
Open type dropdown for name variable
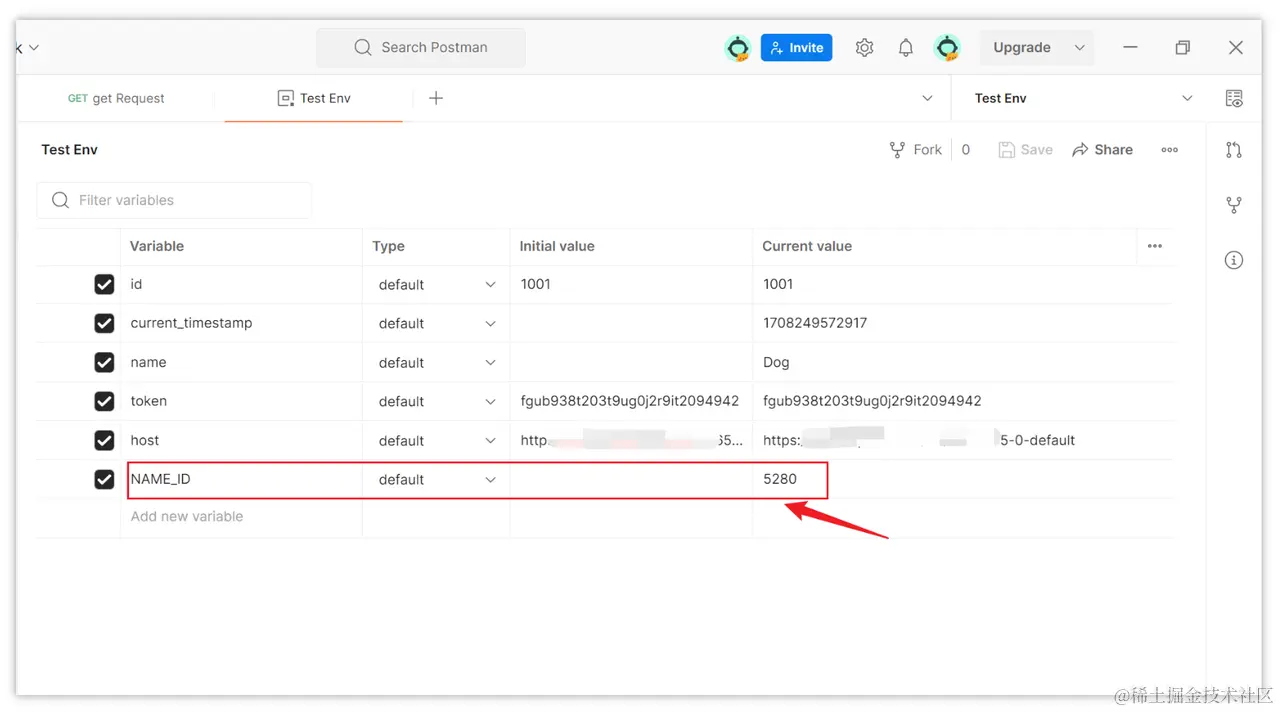(x=436, y=363)
